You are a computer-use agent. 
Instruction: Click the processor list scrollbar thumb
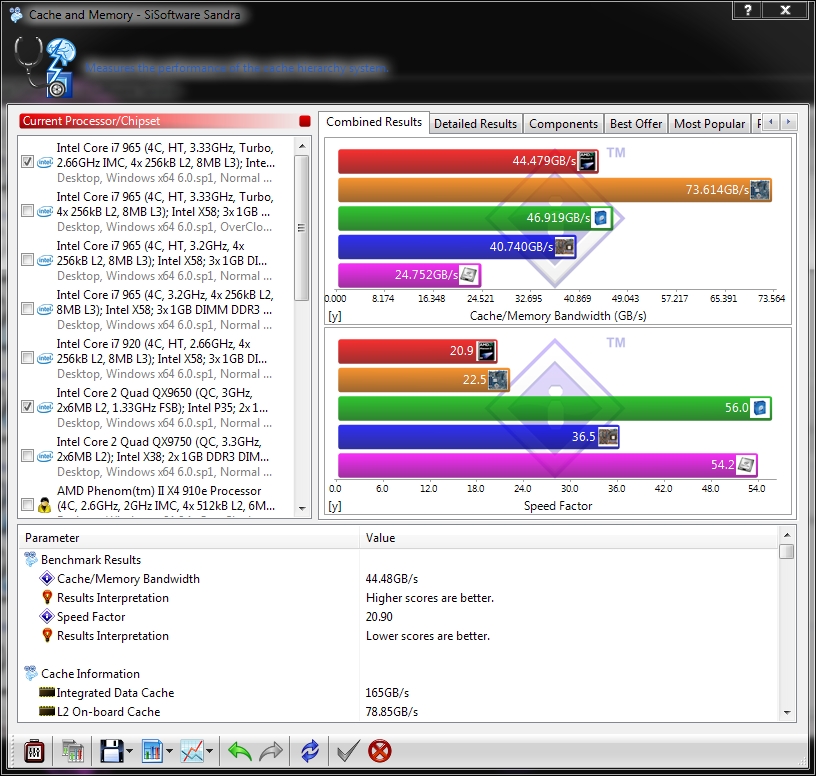pos(301,228)
